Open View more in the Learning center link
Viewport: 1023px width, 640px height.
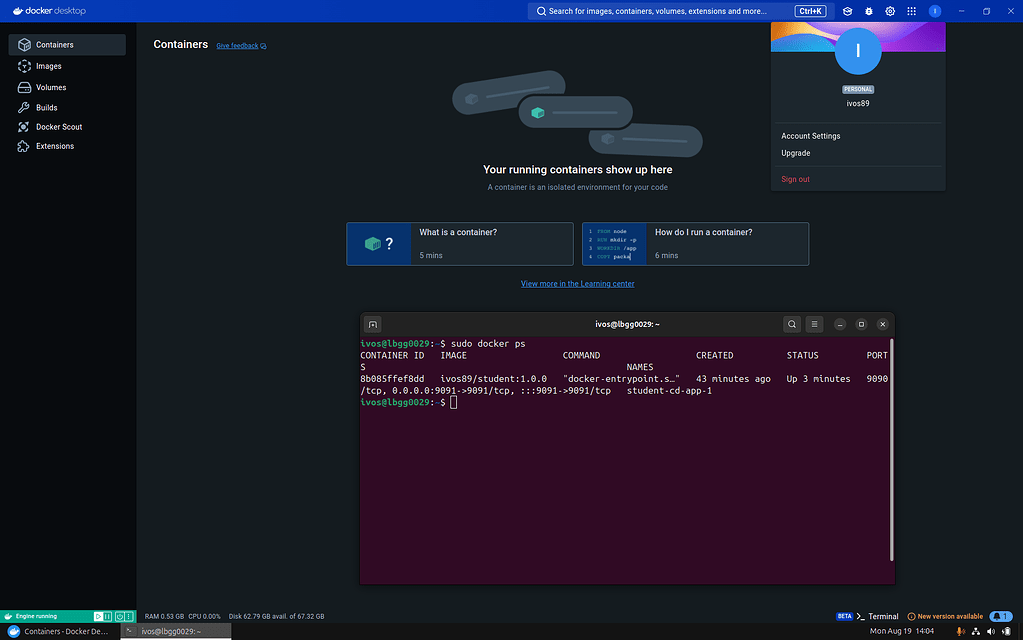[x=577, y=283]
